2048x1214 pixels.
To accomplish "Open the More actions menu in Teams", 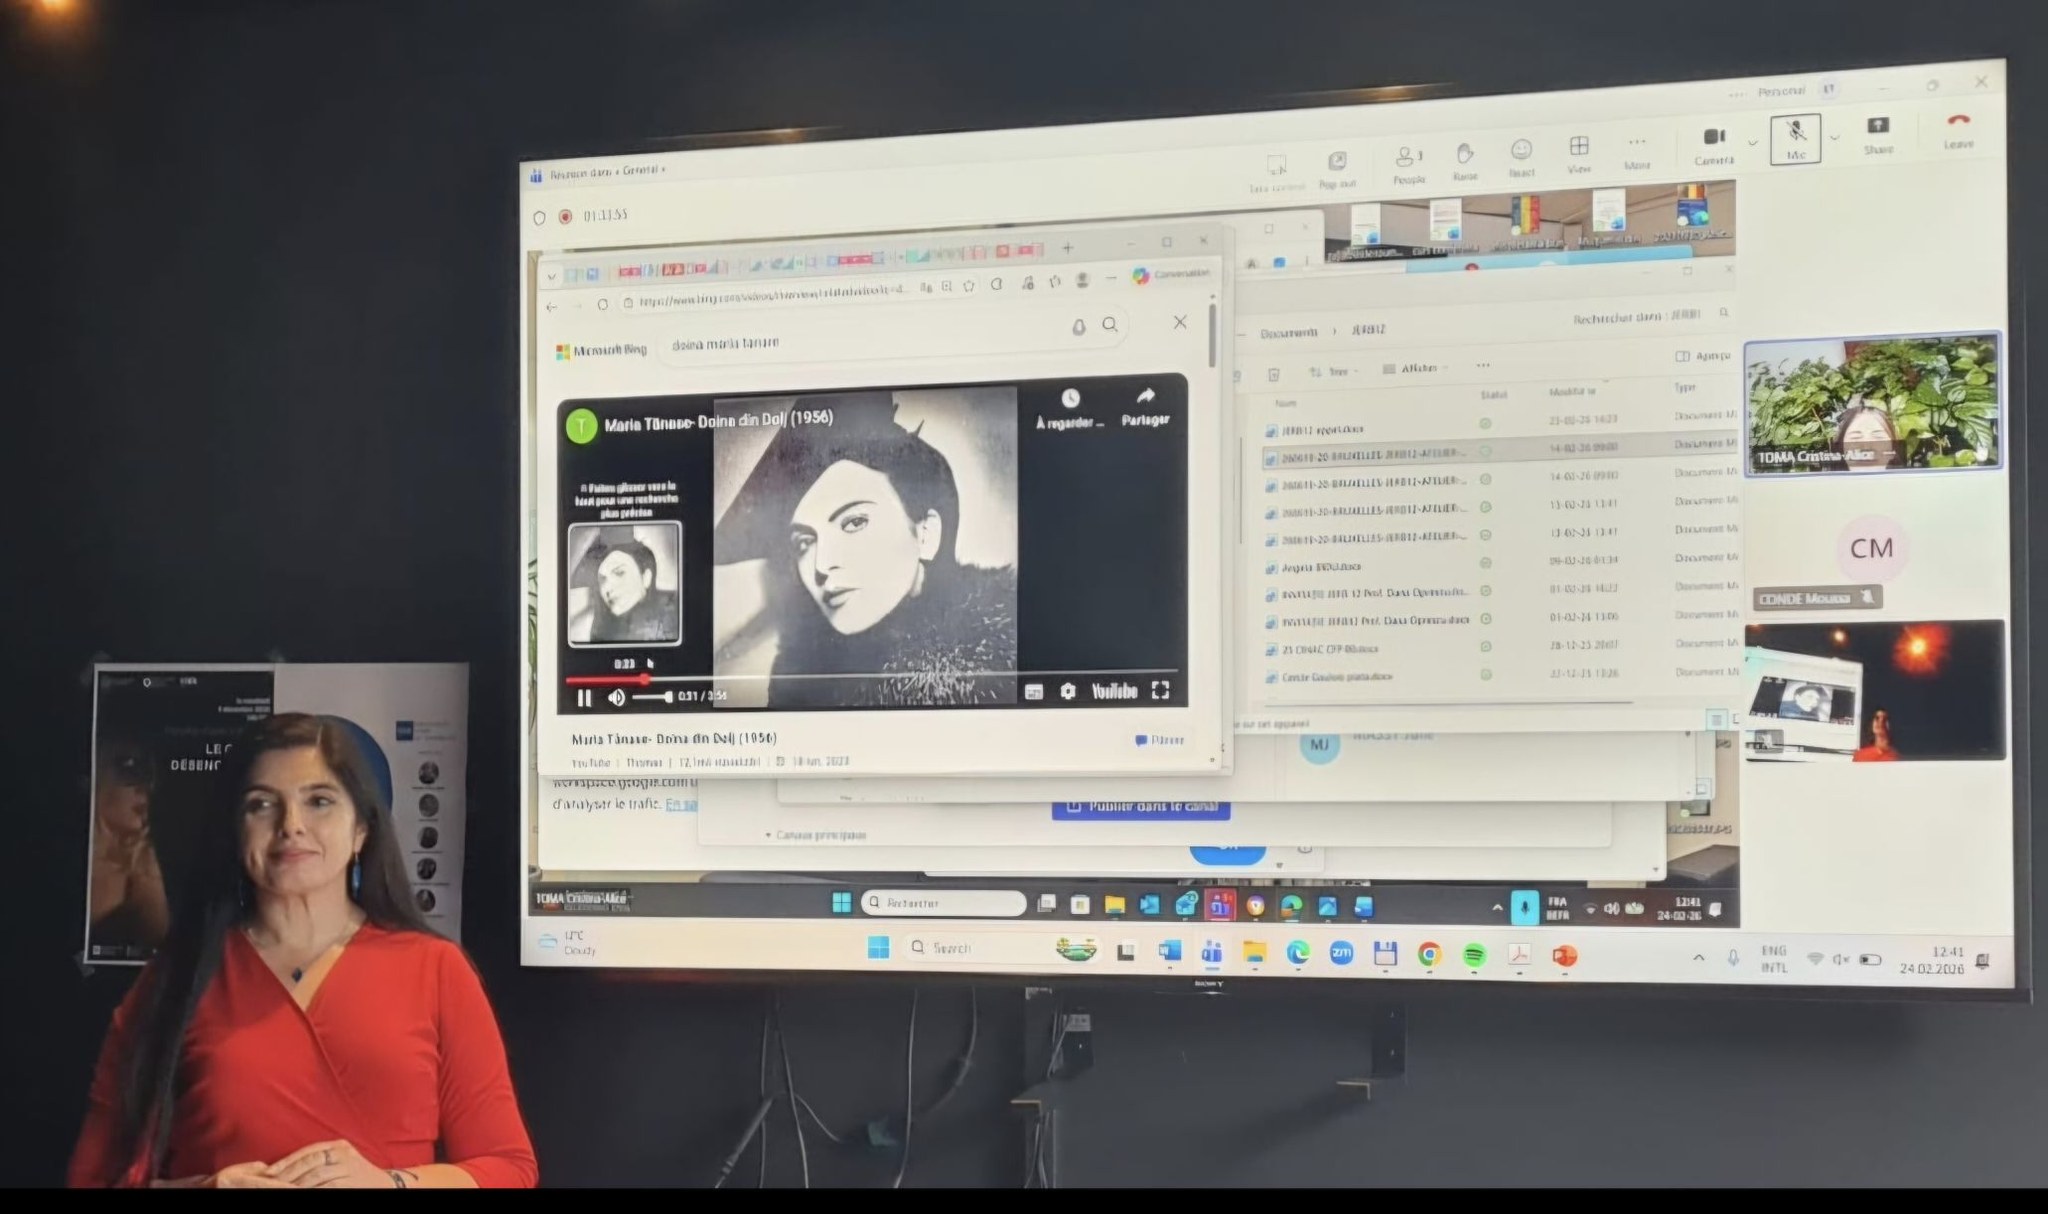I will pyautogui.click(x=1637, y=143).
